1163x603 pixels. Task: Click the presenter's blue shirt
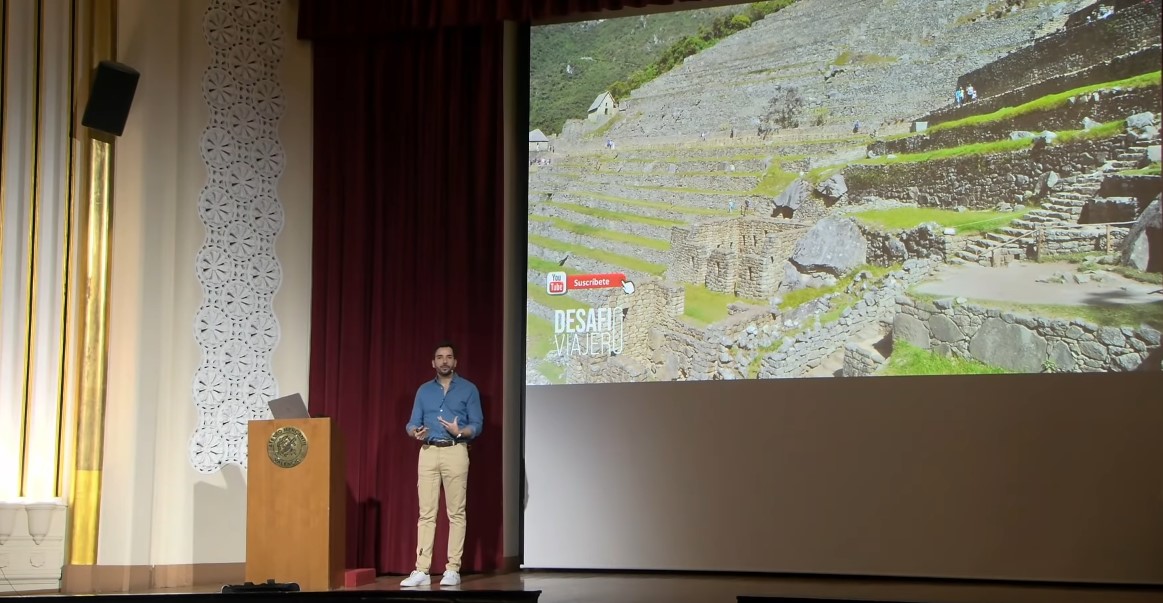445,405
